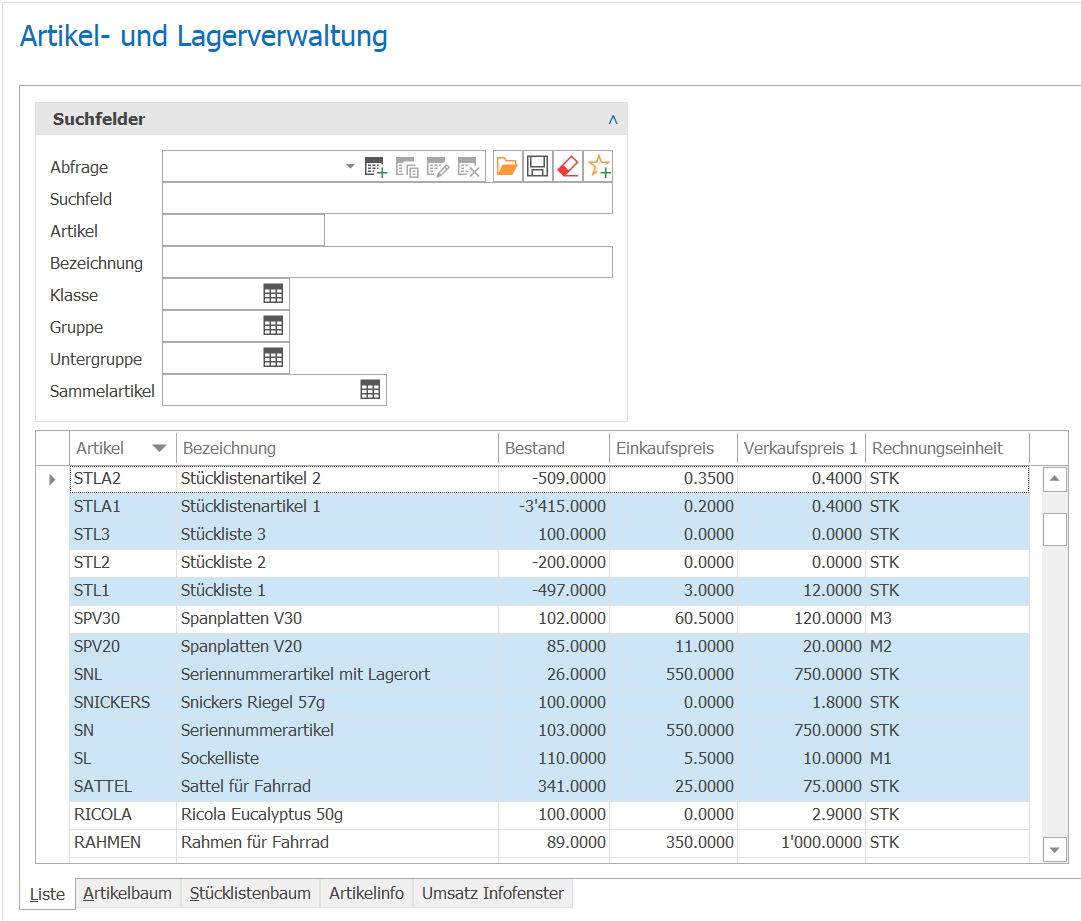Open the Stücklistenbaum tab
The image size is (1081, 921).
click(250, 893)
